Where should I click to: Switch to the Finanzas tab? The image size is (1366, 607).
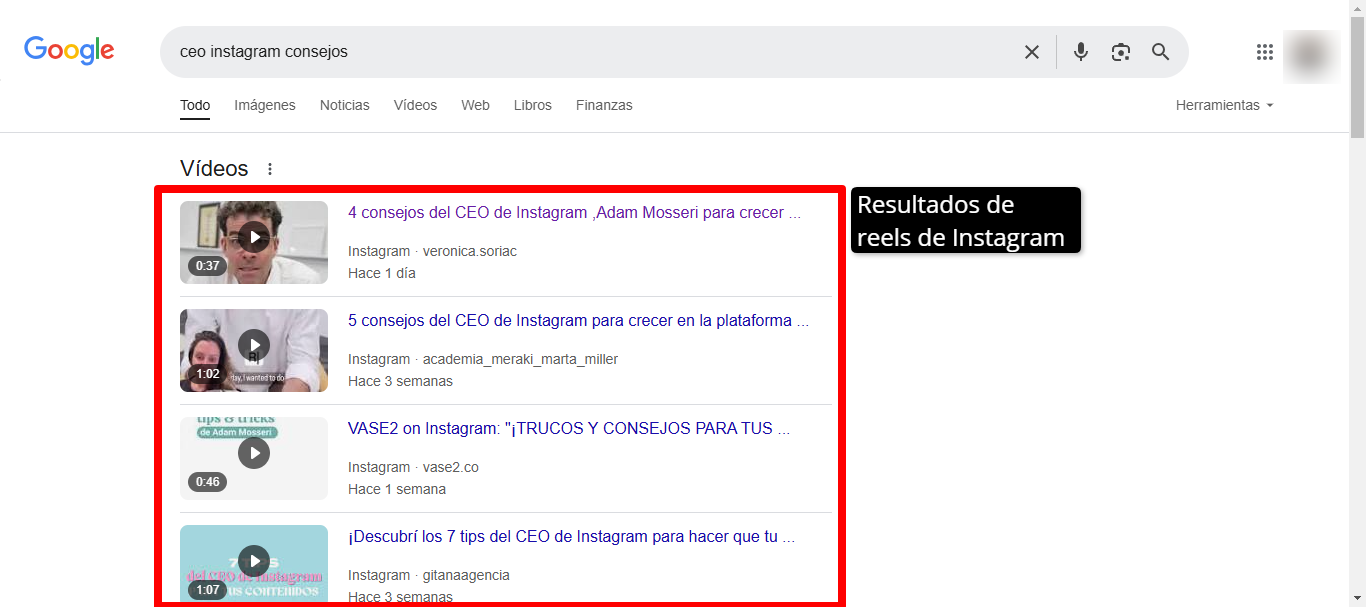coord(604,105)
